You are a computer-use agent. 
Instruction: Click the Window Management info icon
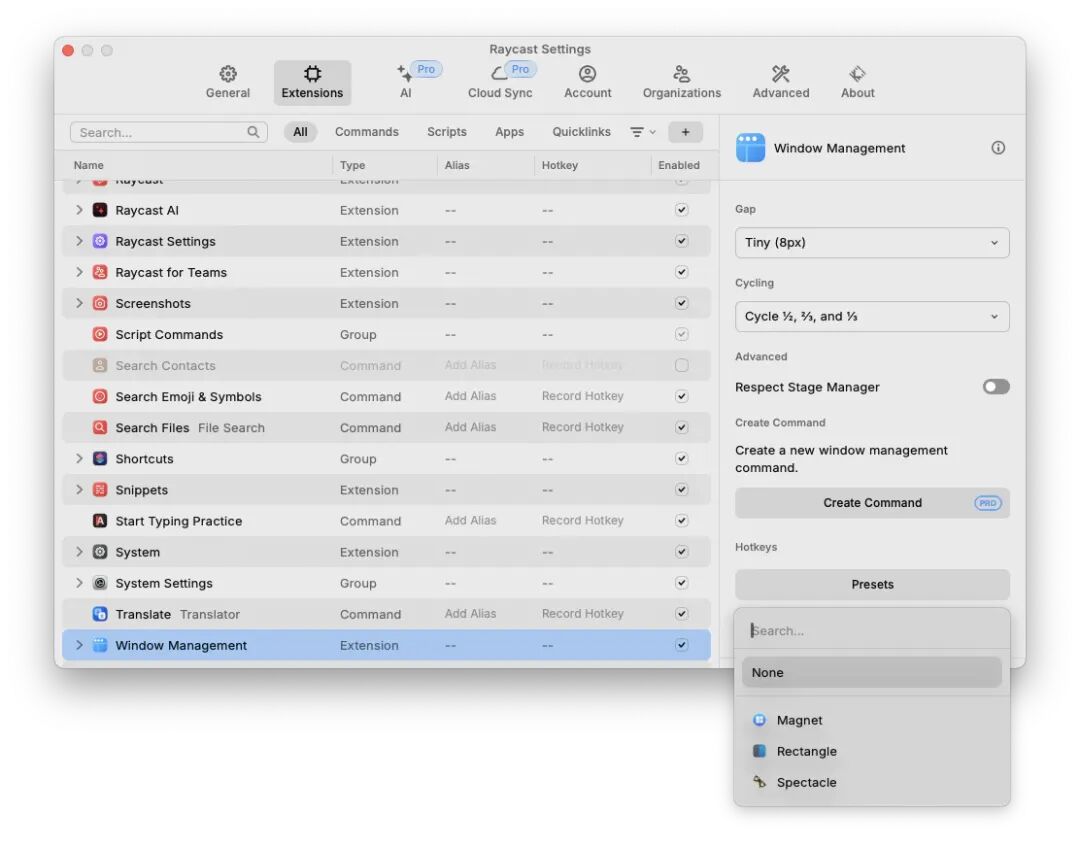(998, 148)
